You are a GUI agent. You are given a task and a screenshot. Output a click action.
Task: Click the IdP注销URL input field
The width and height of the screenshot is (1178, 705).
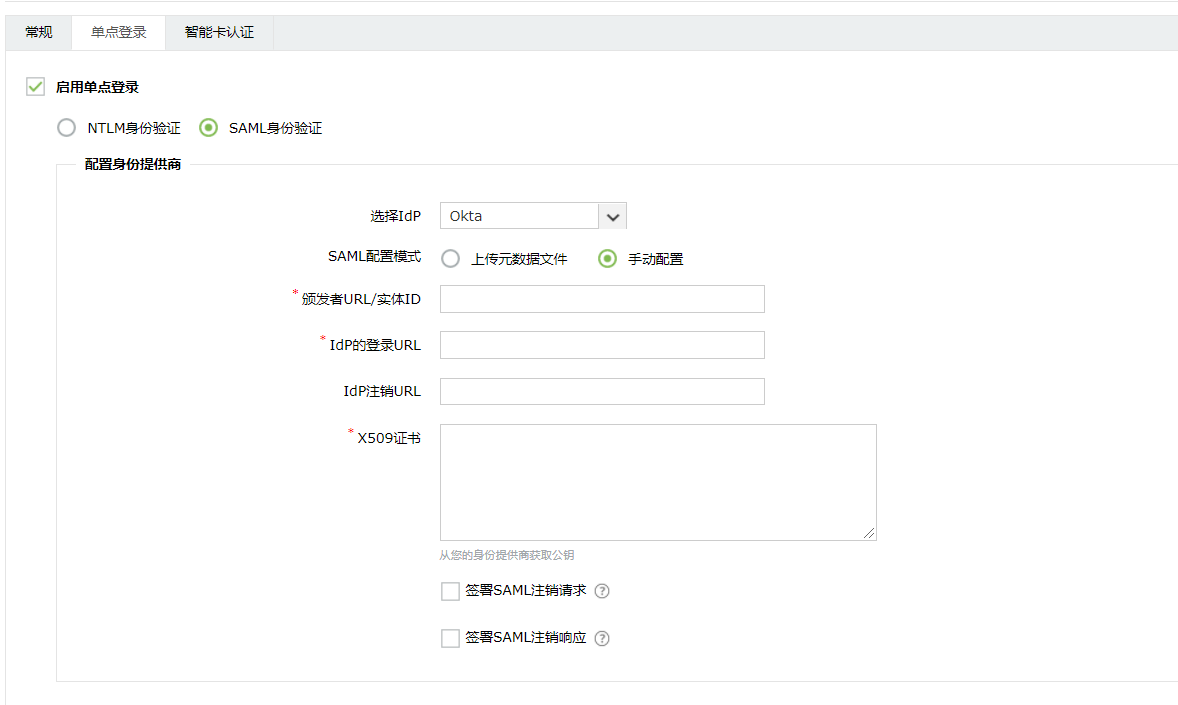pyautogui.click(x=601, y=391)
